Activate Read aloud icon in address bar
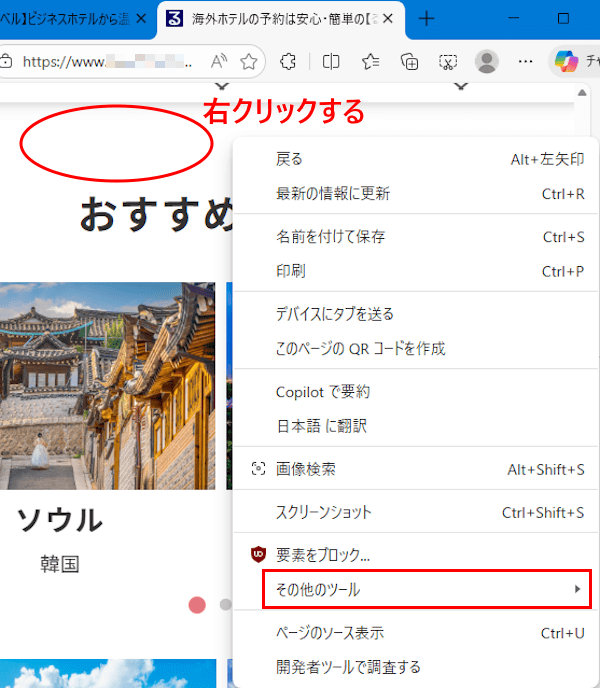 [219, 61]
